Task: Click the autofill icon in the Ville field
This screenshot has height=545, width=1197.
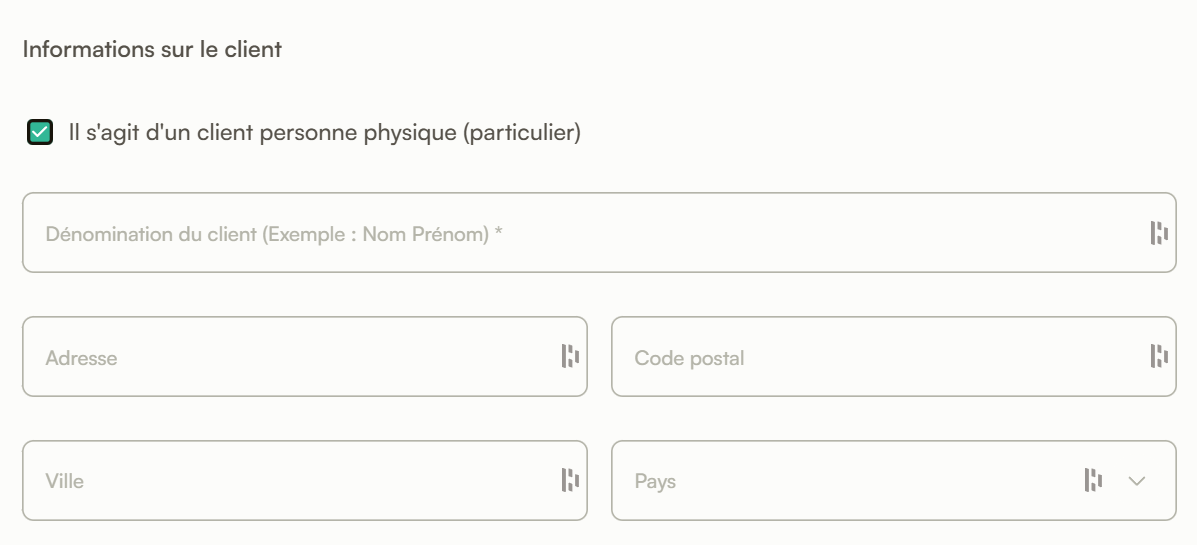Action: [570, 481]
